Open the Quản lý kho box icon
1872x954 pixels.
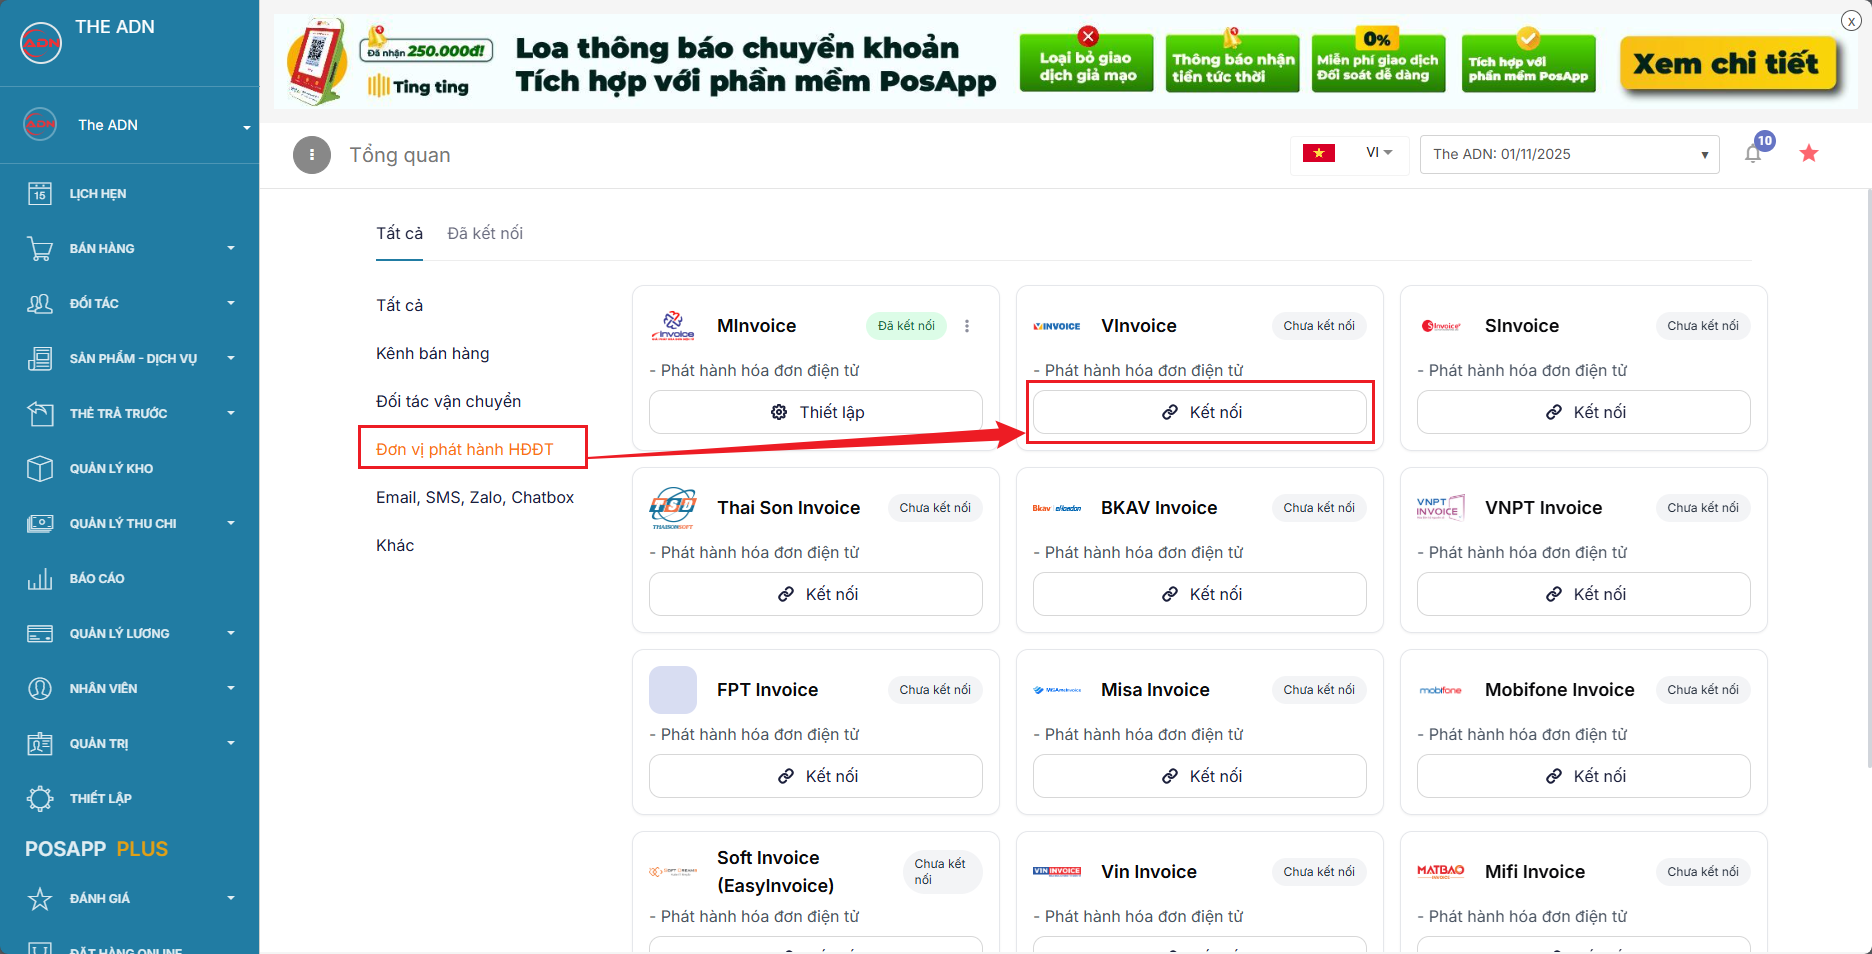pos(40,469)
